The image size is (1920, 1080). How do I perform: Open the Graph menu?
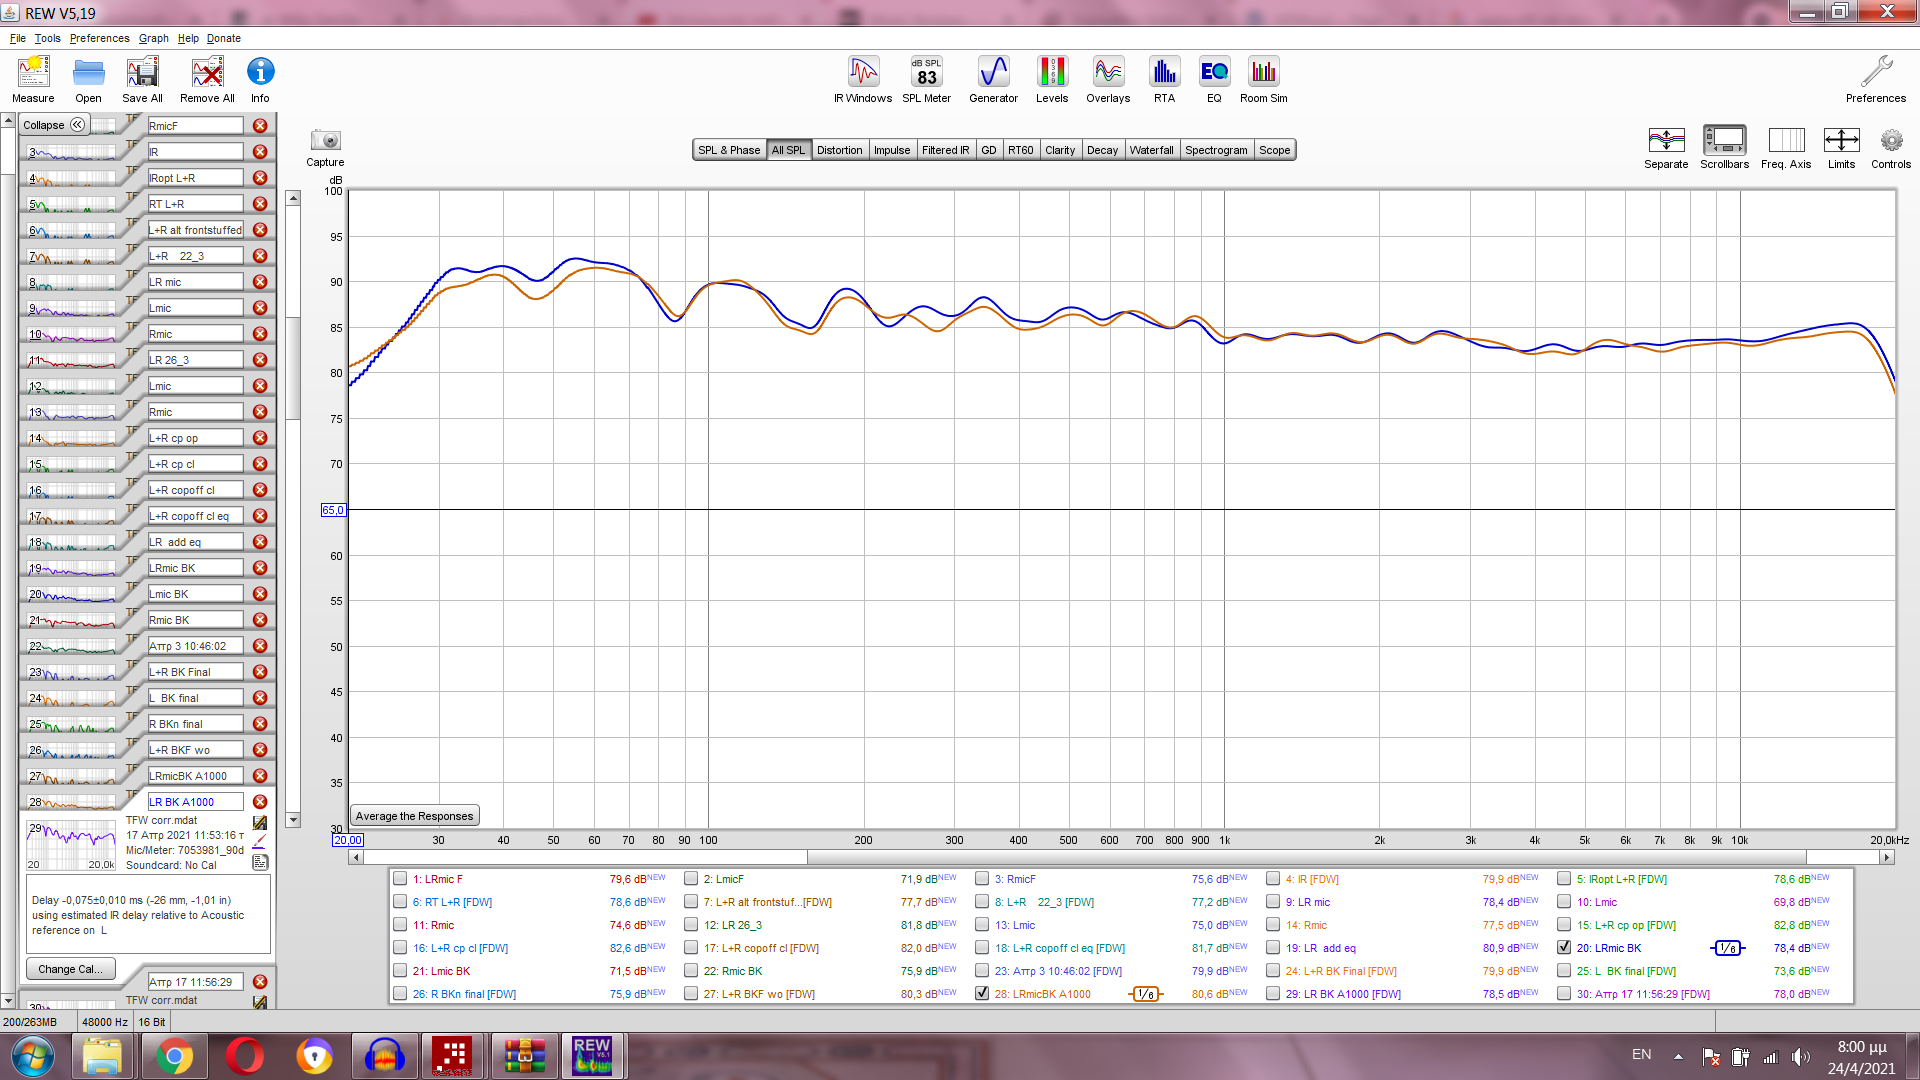click(153, 38)
